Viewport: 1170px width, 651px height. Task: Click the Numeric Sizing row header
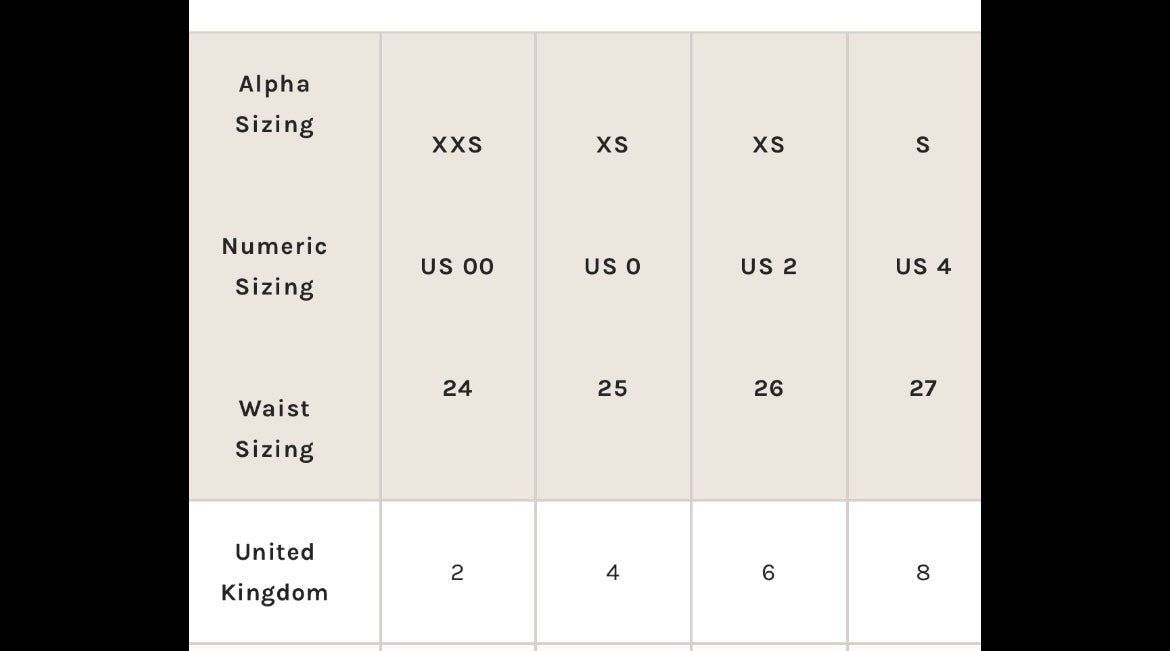[274, 266]
